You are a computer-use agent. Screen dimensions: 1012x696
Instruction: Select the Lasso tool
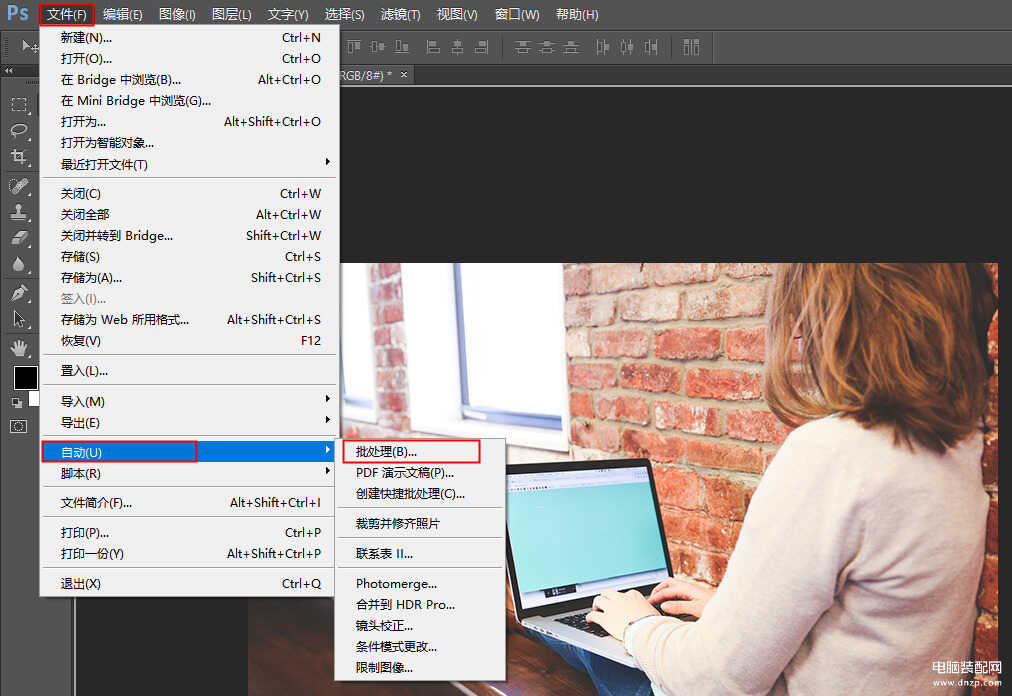point(19,130)
